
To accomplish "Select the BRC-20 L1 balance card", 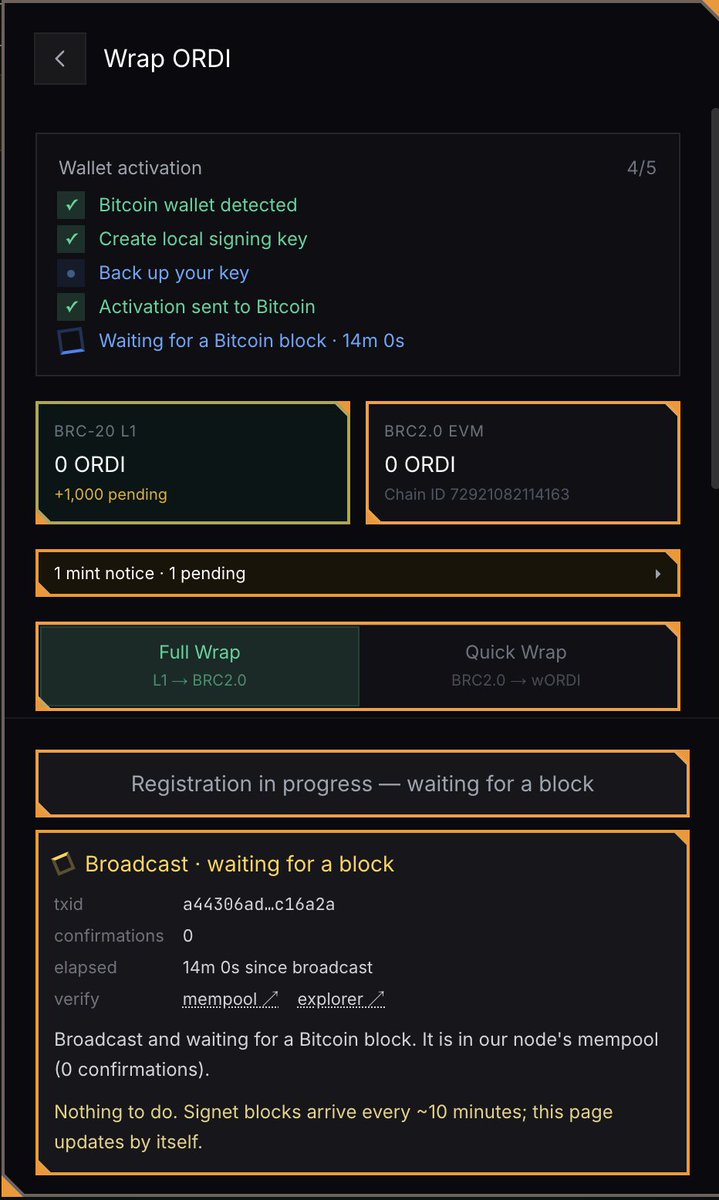I will [193, 463].
